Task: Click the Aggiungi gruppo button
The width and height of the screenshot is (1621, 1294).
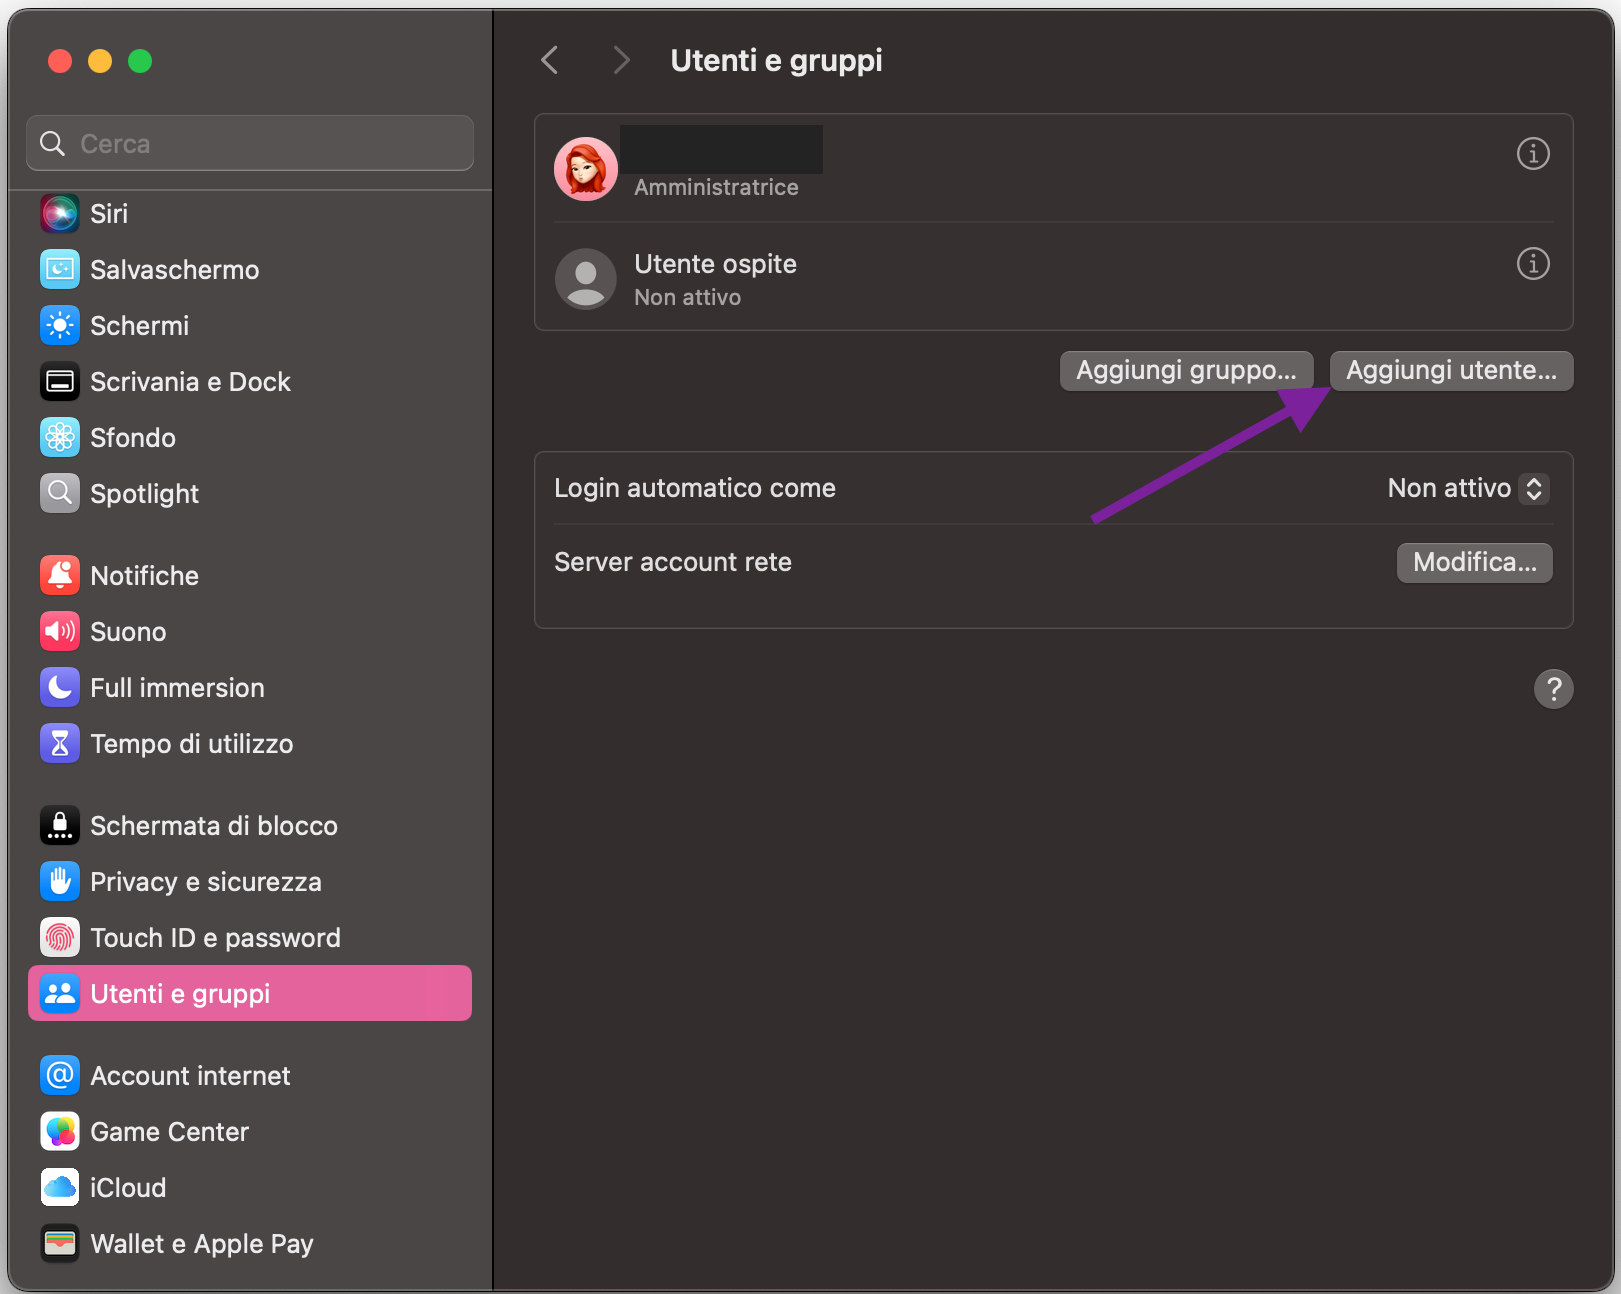Action: tap(1185, 371)
